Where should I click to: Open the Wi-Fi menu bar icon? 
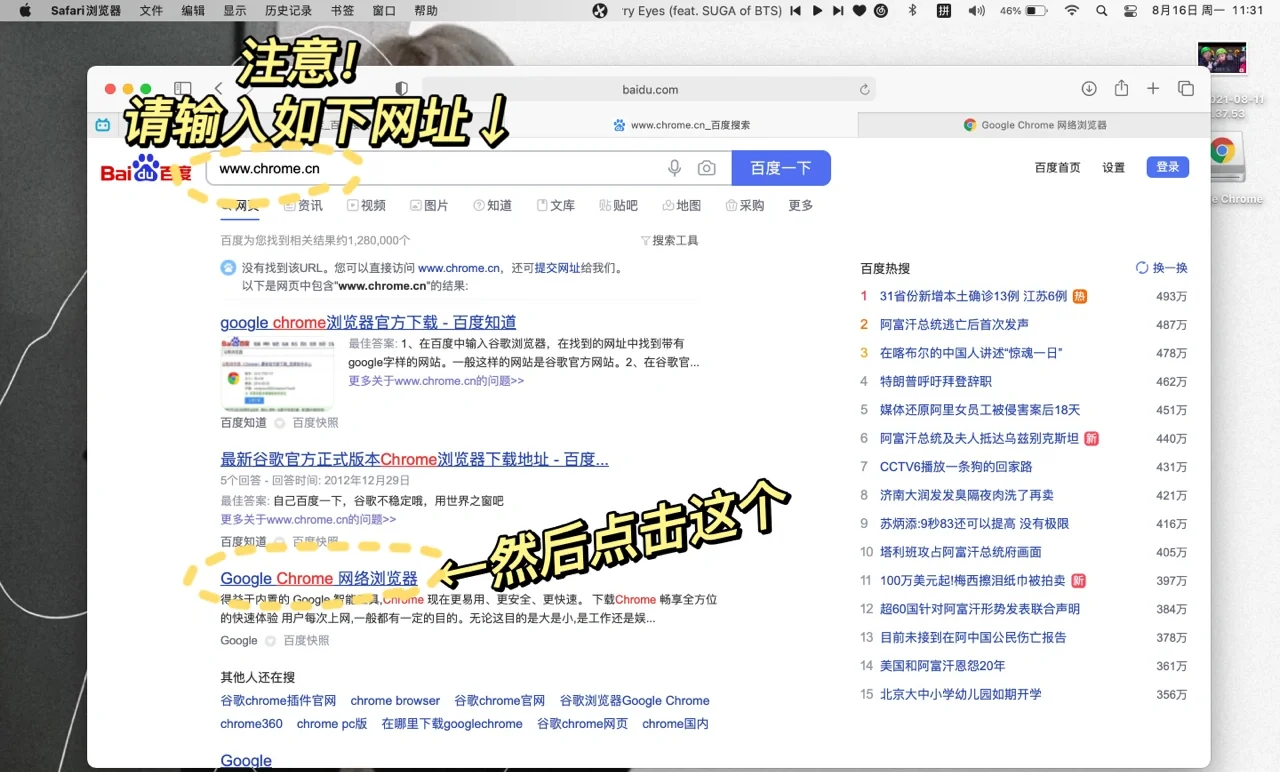[x=1072, y=11]
